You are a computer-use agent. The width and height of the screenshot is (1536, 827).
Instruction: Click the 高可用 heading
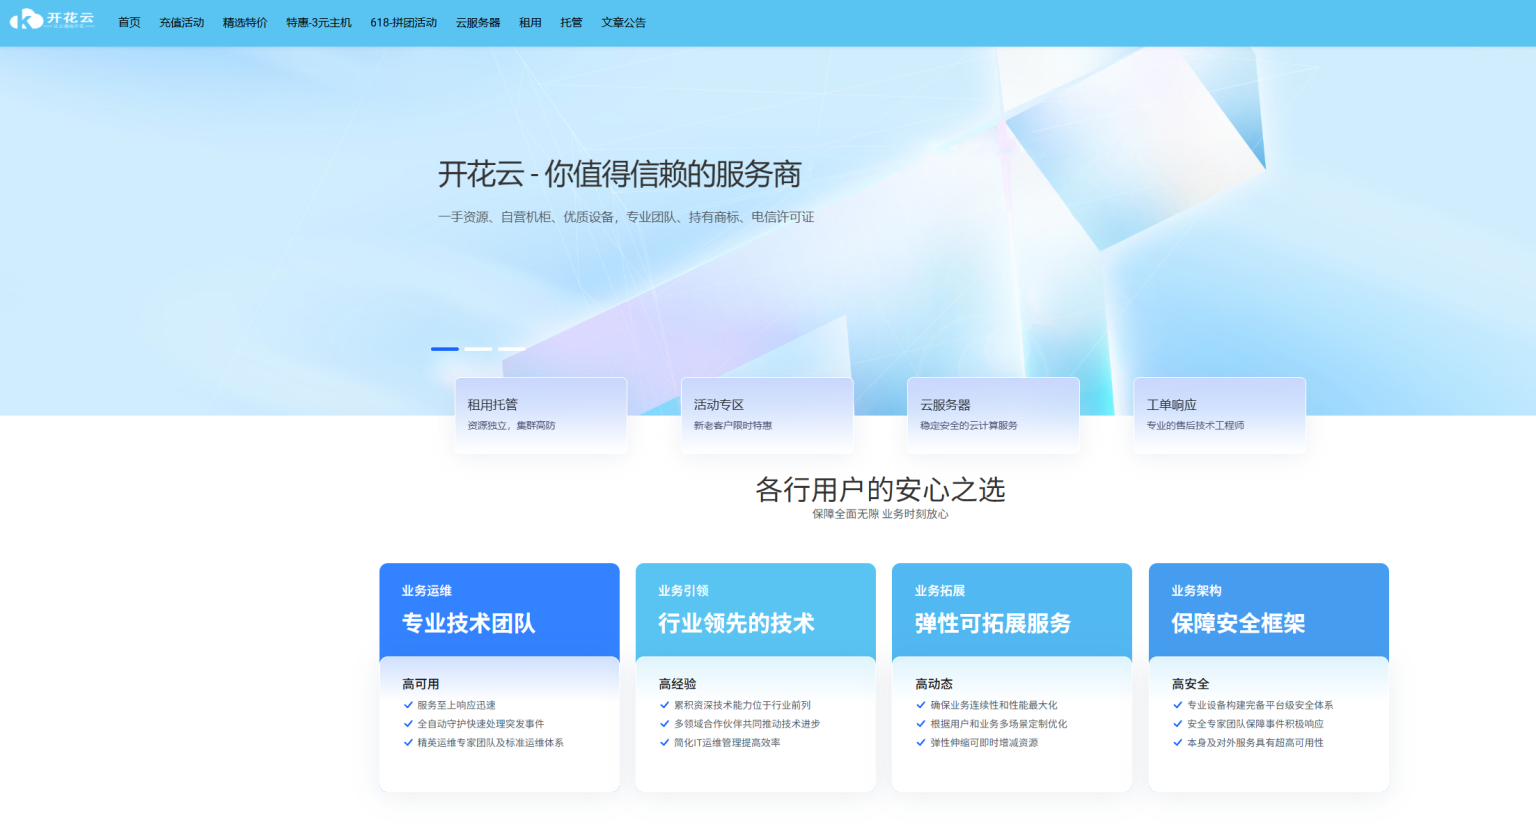pos(420,684)
